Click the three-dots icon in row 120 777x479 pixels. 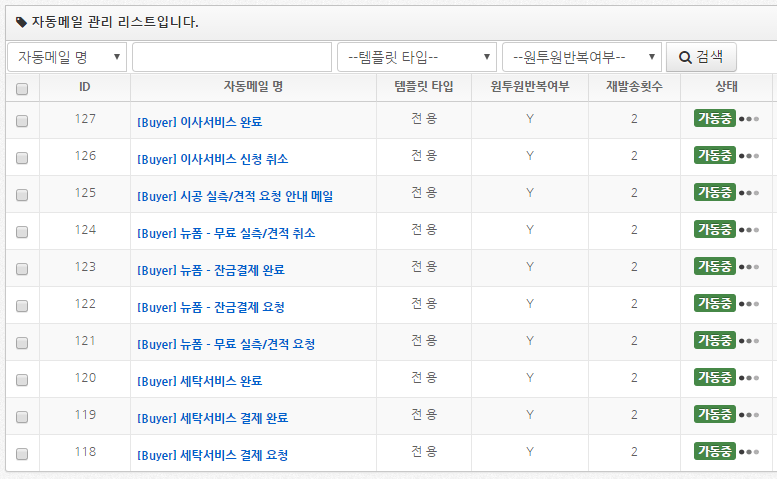749,378
